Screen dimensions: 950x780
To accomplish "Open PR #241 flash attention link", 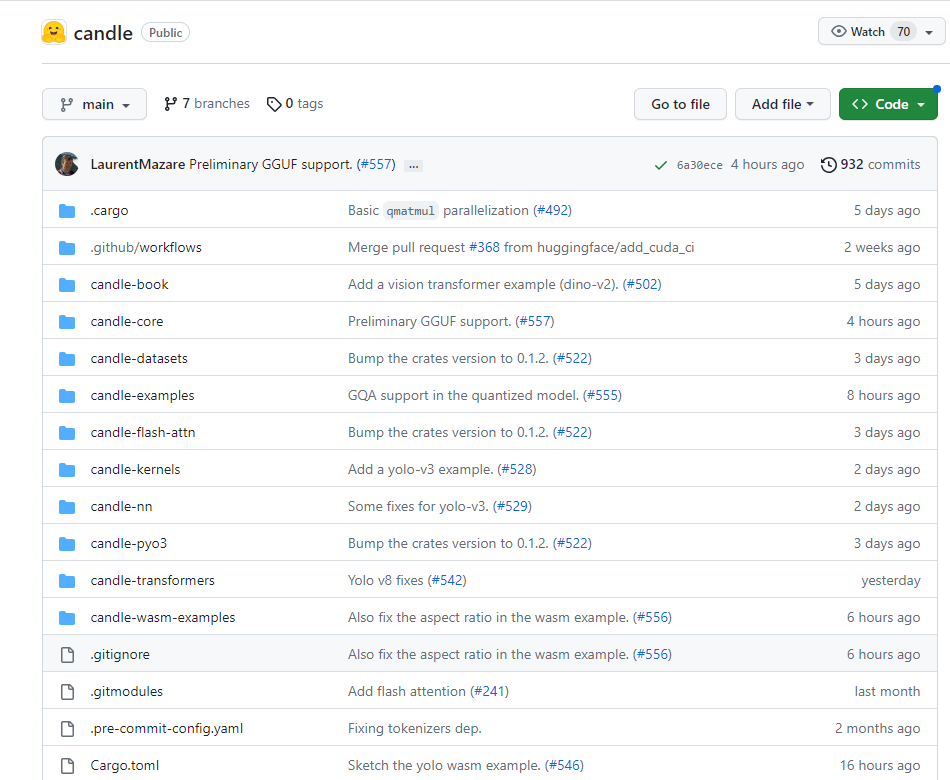I will (x=490, y=691).
